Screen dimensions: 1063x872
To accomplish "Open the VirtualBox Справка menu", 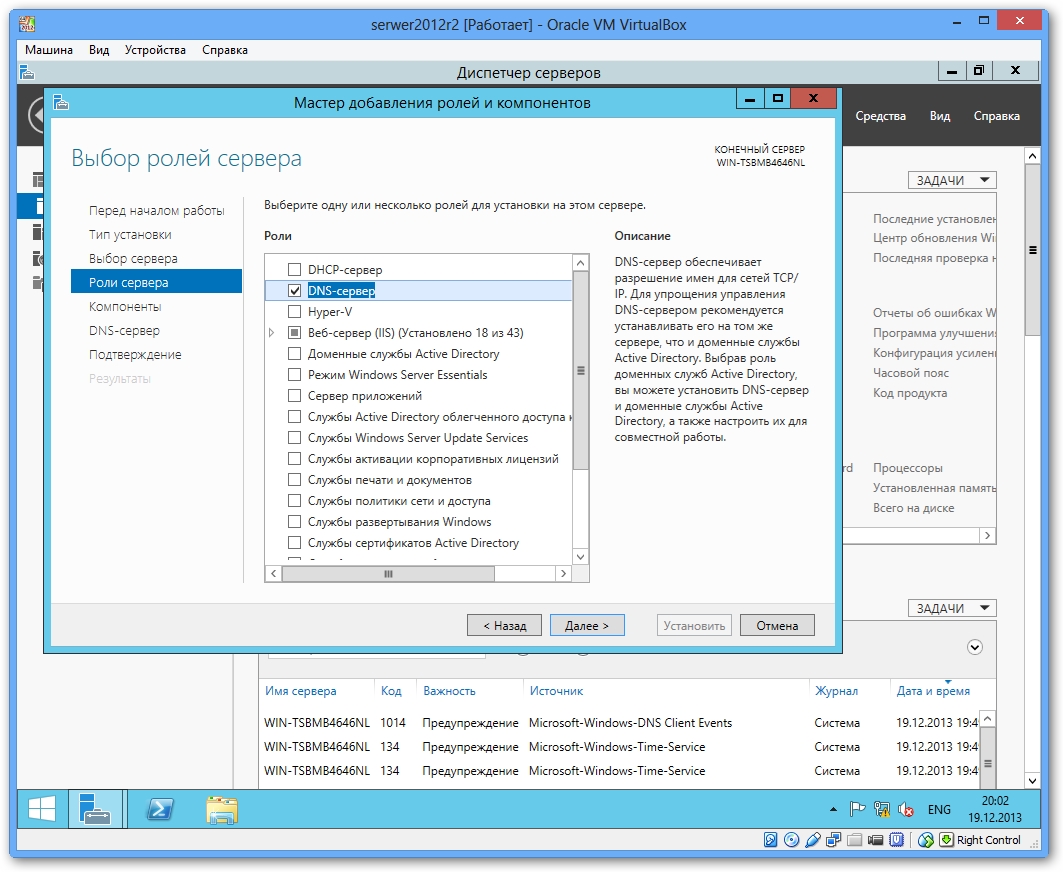I will point(225,49).
